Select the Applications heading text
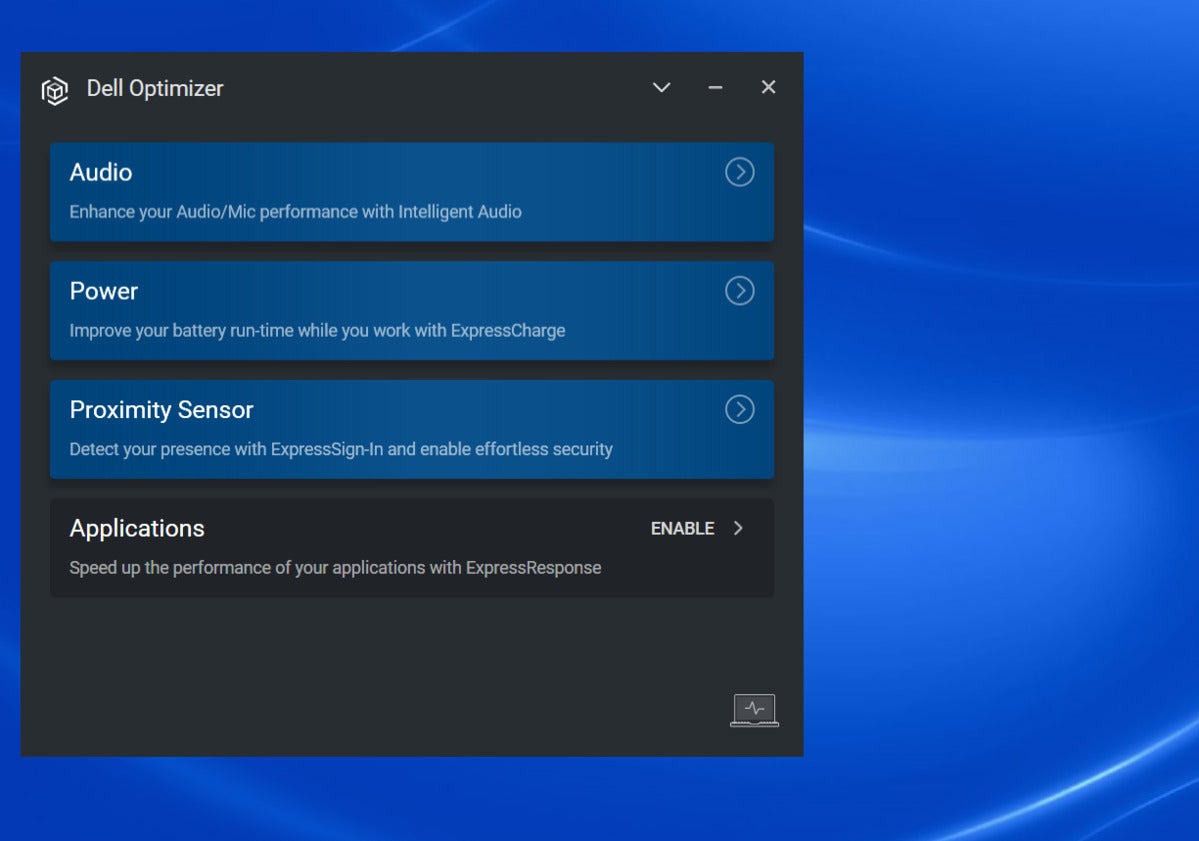The height and width of the screenshot is (841, 1199). coord(137,529)
